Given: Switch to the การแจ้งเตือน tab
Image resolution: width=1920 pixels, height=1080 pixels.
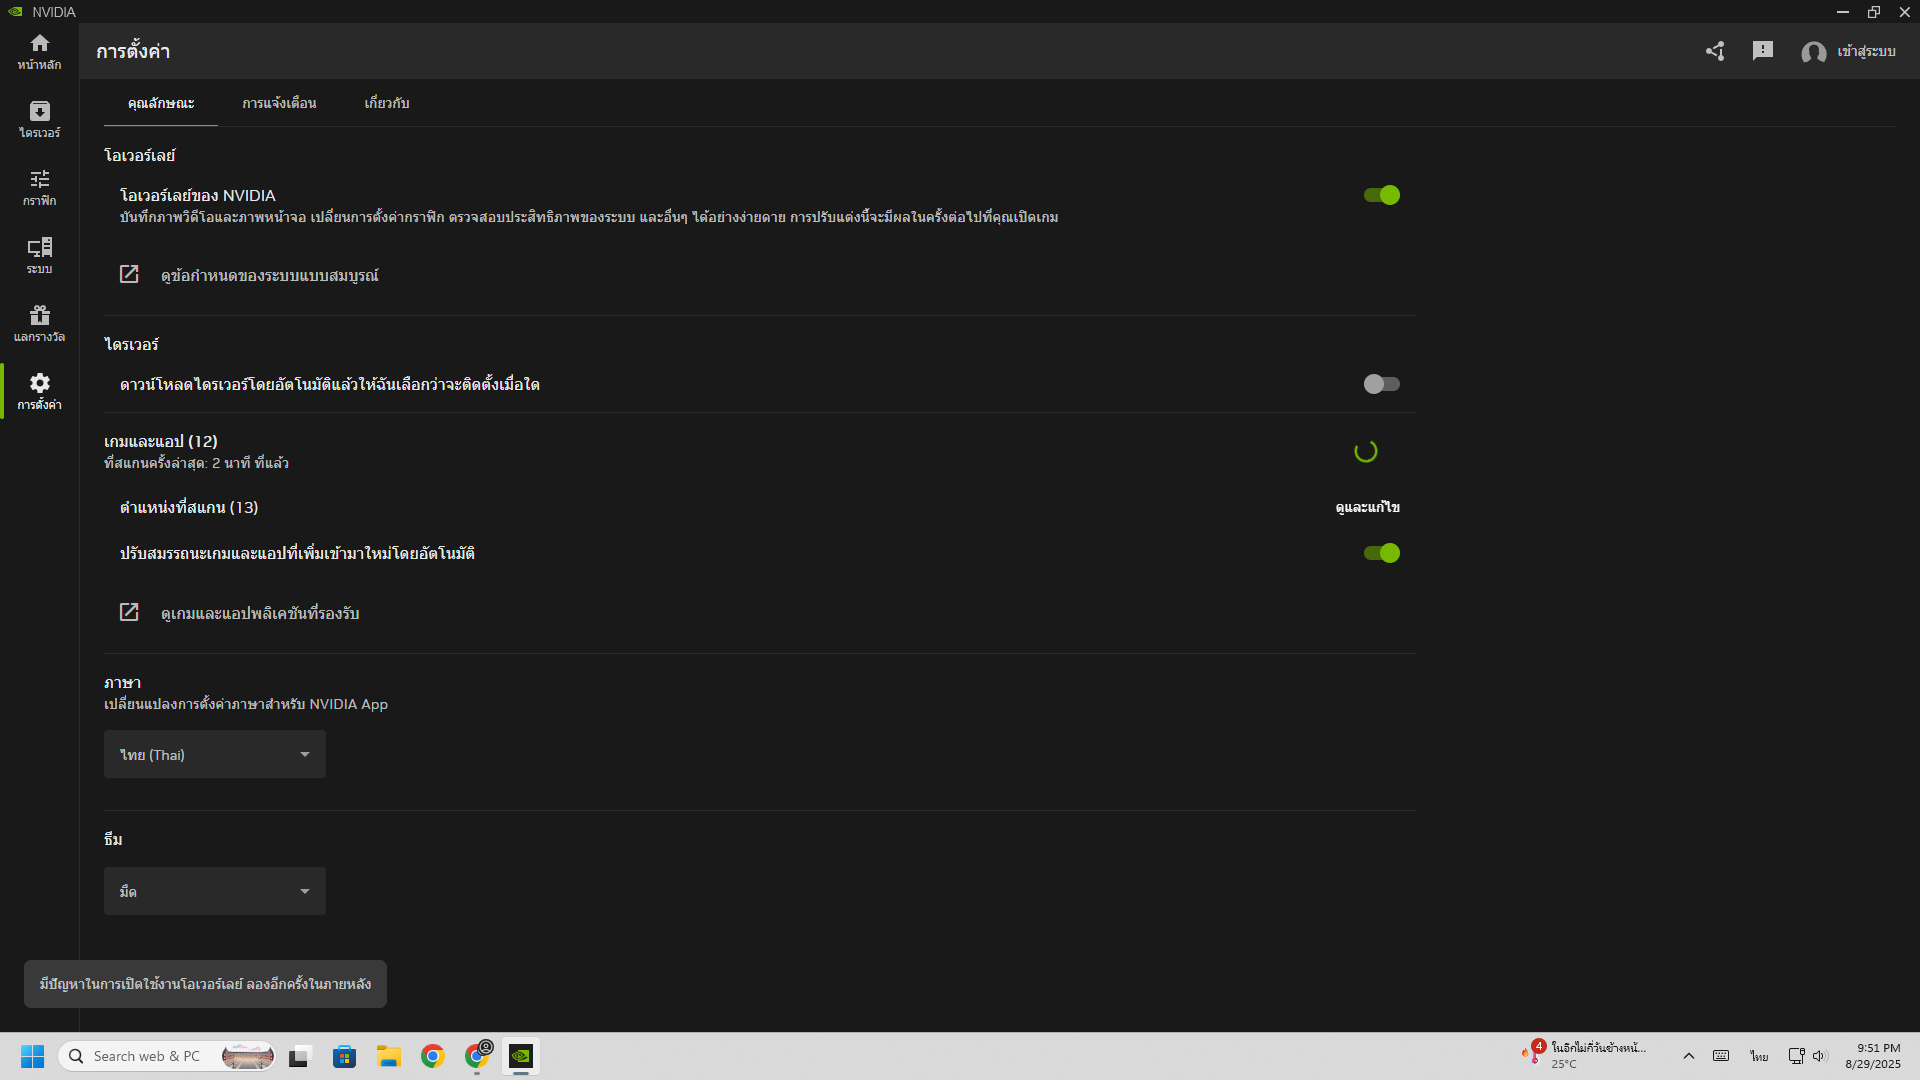Looking at the screenshot, I should [279, 103].
